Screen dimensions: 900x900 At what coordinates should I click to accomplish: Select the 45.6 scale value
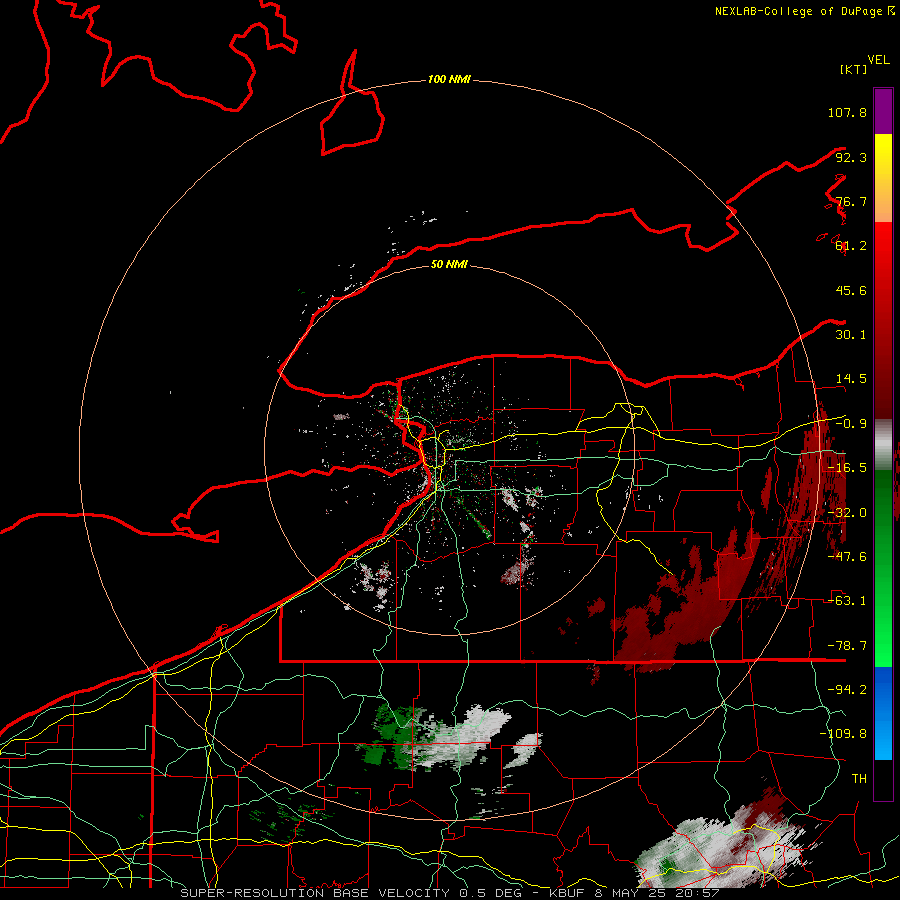point(851,290)
